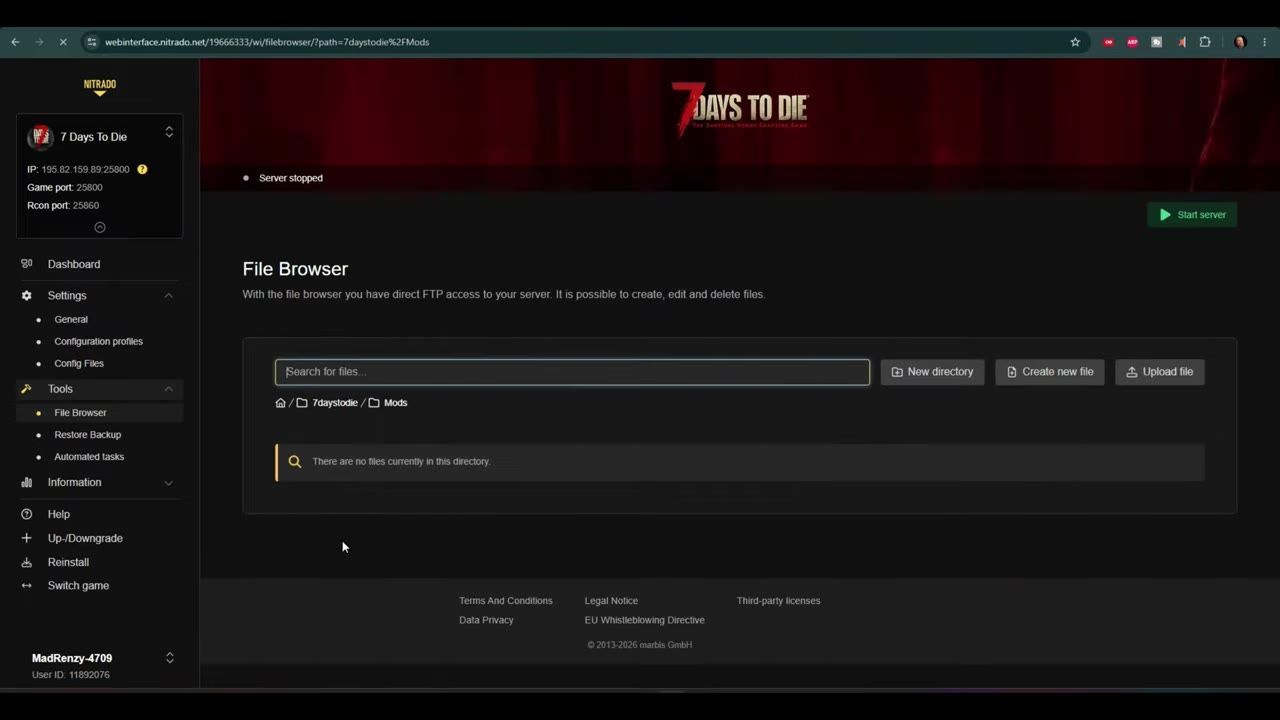Open the browser three-dot menu
Viewport: 1280px width, 720px height.
coord(1265,42)
